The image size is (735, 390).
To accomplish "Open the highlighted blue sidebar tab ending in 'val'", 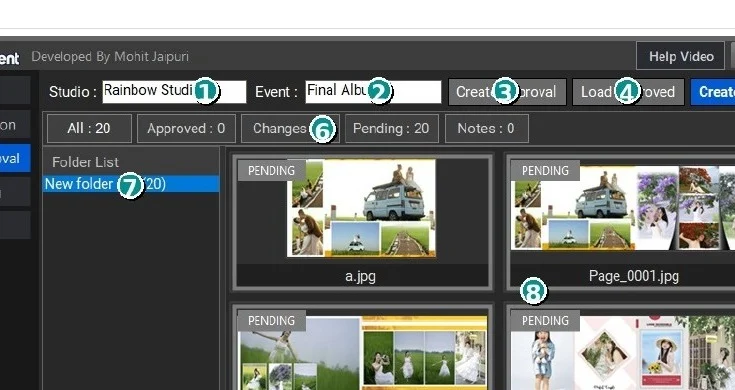I will (15, 158).
